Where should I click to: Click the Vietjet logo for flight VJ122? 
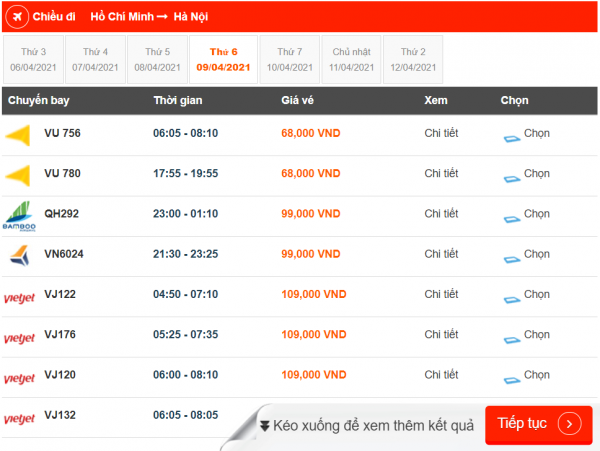click(x=19, y=297)
